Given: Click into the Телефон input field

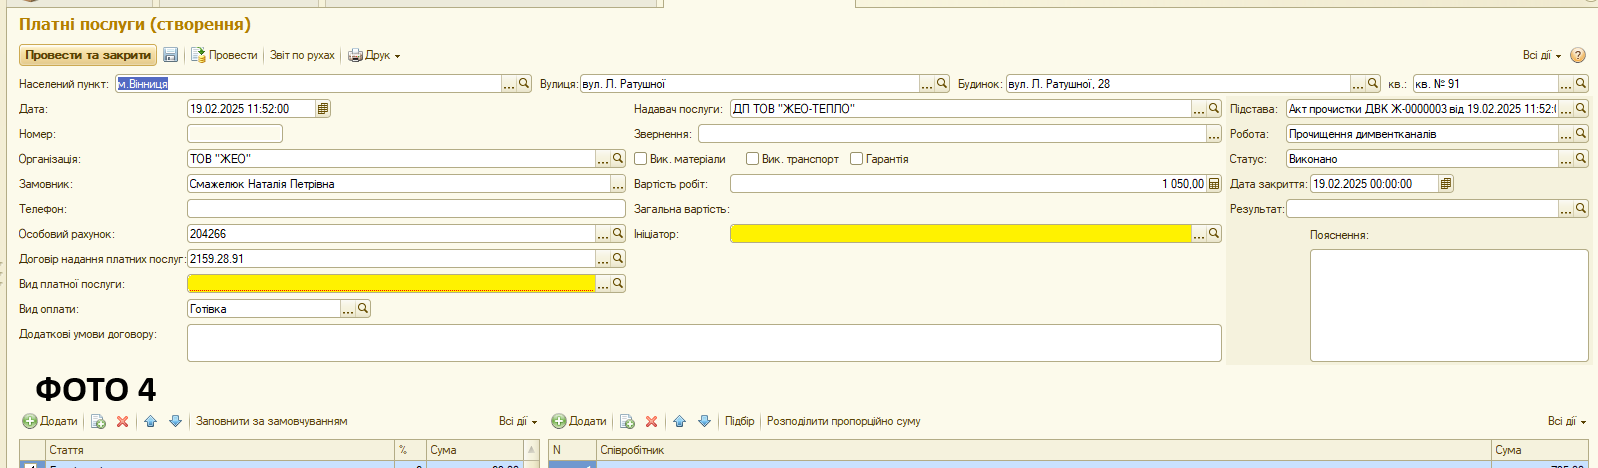Looking at the screenshot, I should coord(405,209).
